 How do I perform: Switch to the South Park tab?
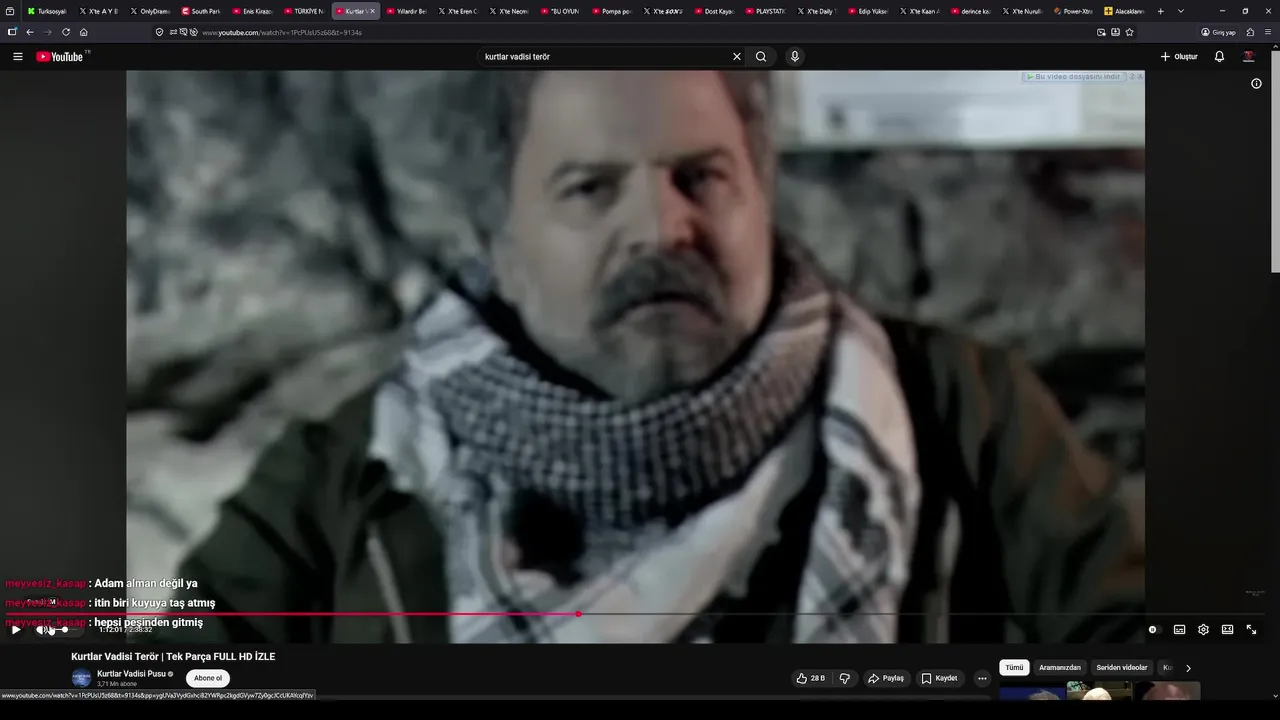point(201,11)
